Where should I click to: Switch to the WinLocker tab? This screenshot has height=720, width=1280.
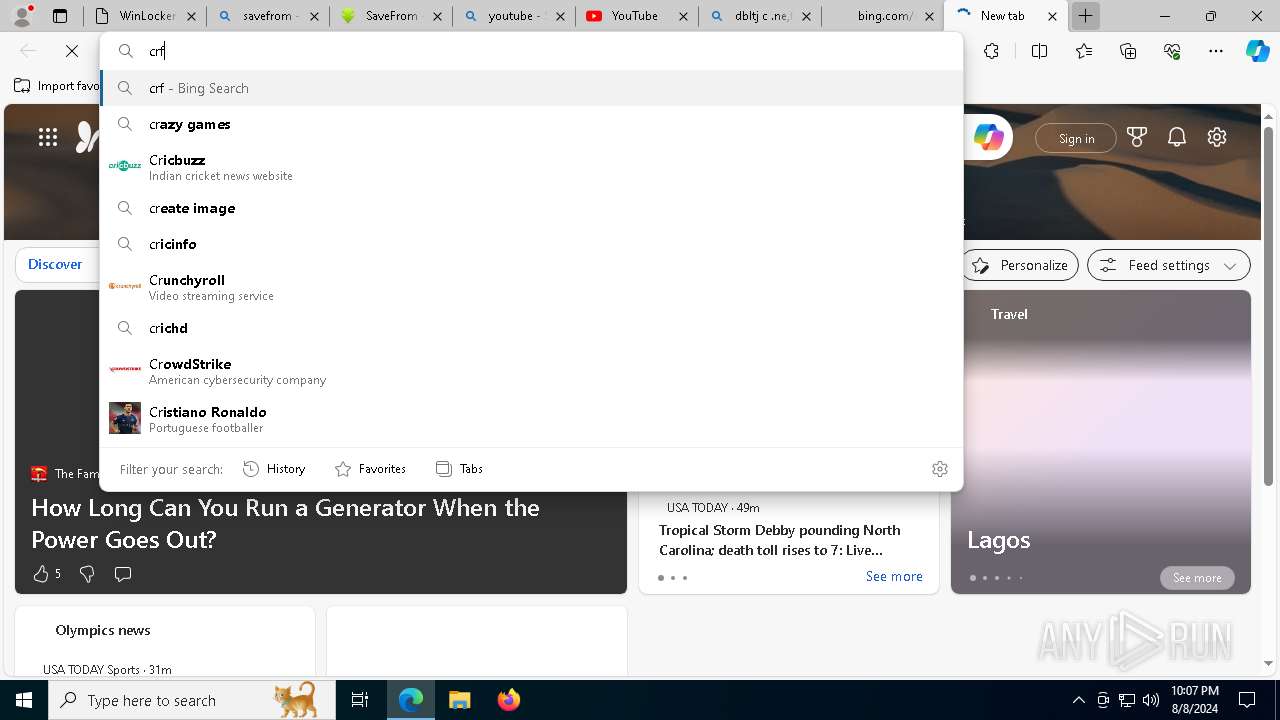(x=145, y=16)
